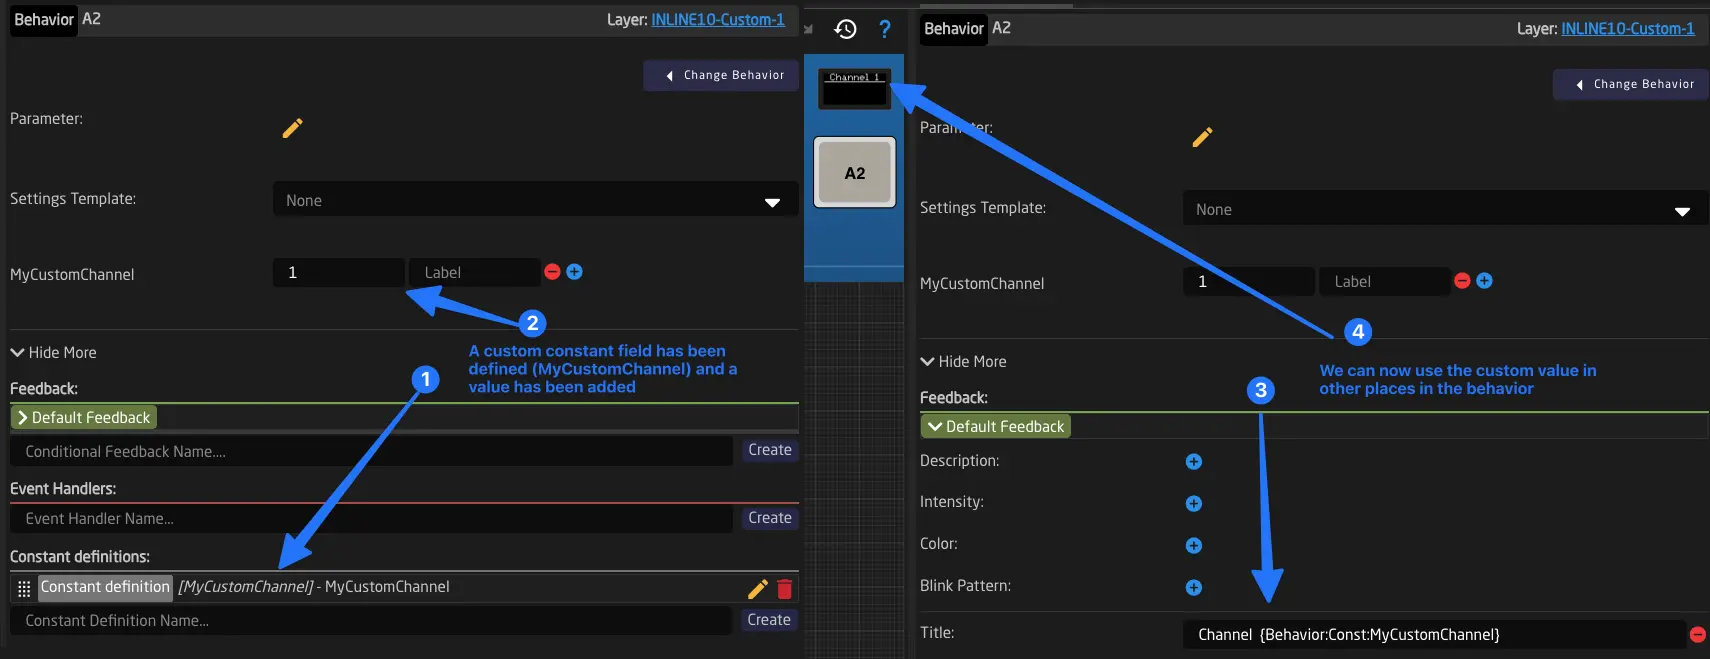
Task: Click Change Behavior in the left panel
Action: 722,75
